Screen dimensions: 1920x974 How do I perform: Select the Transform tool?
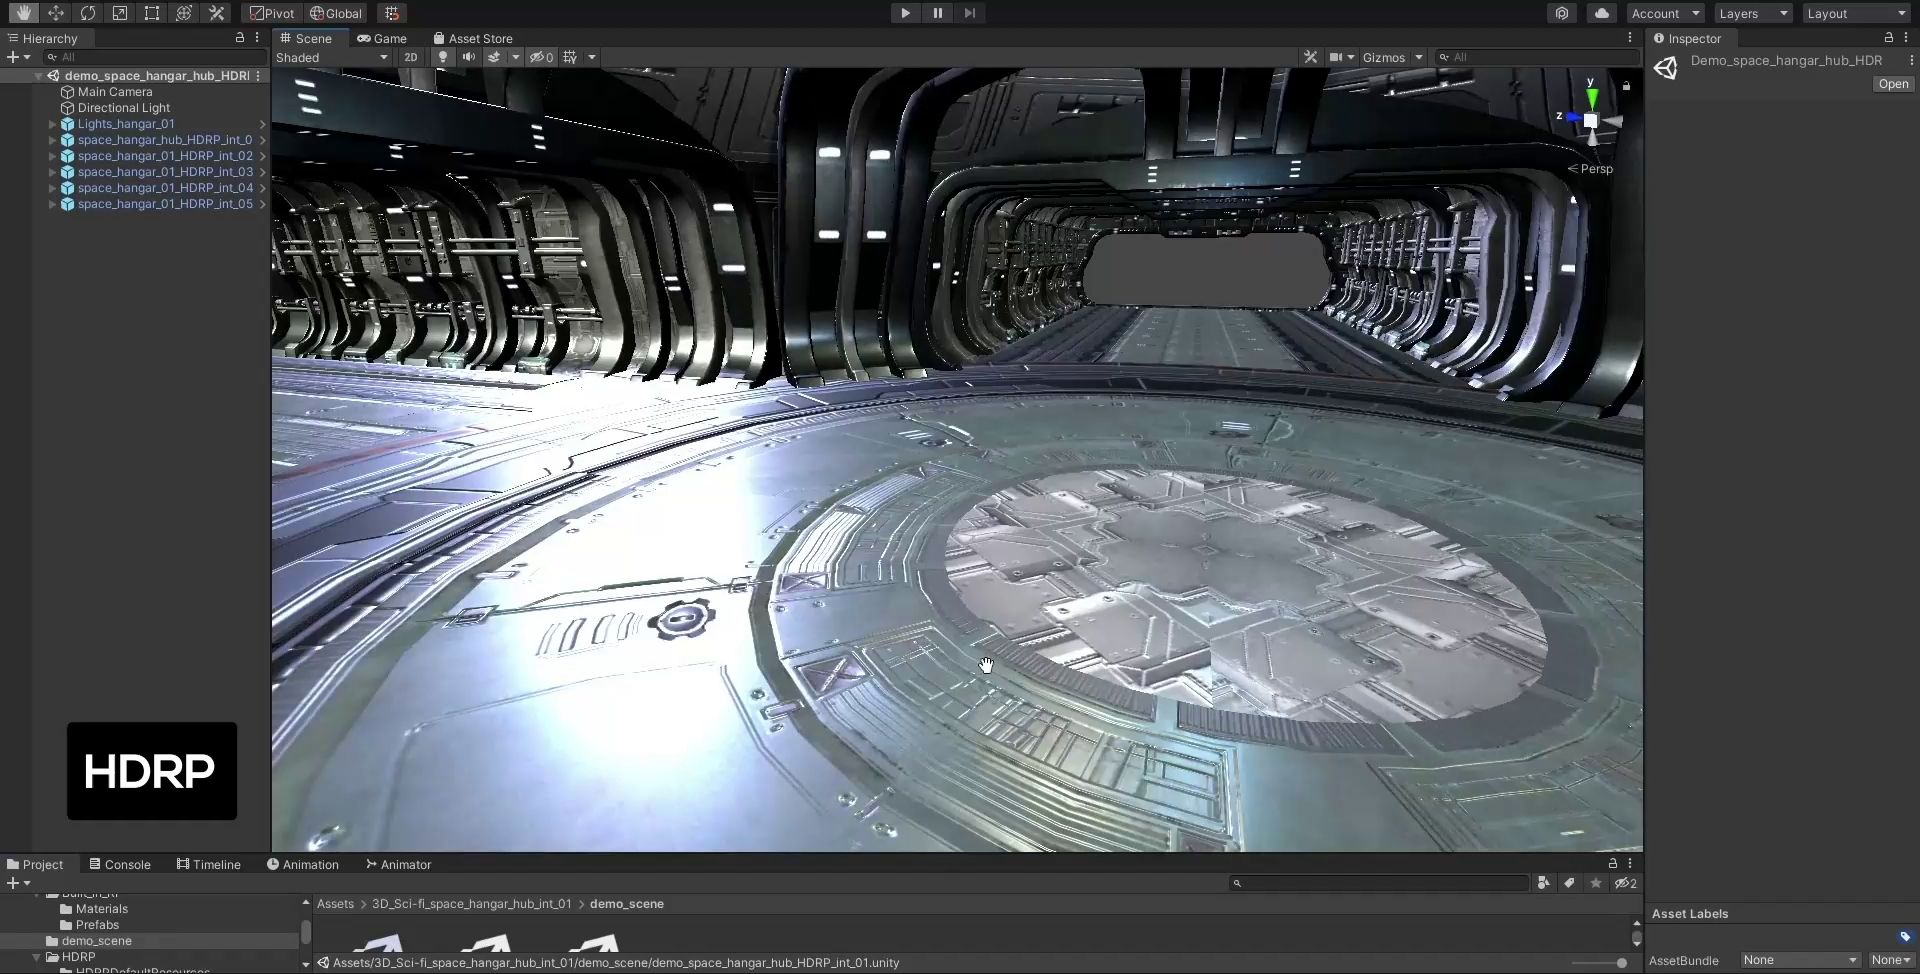pyautogui.click(x=183, y=13)
